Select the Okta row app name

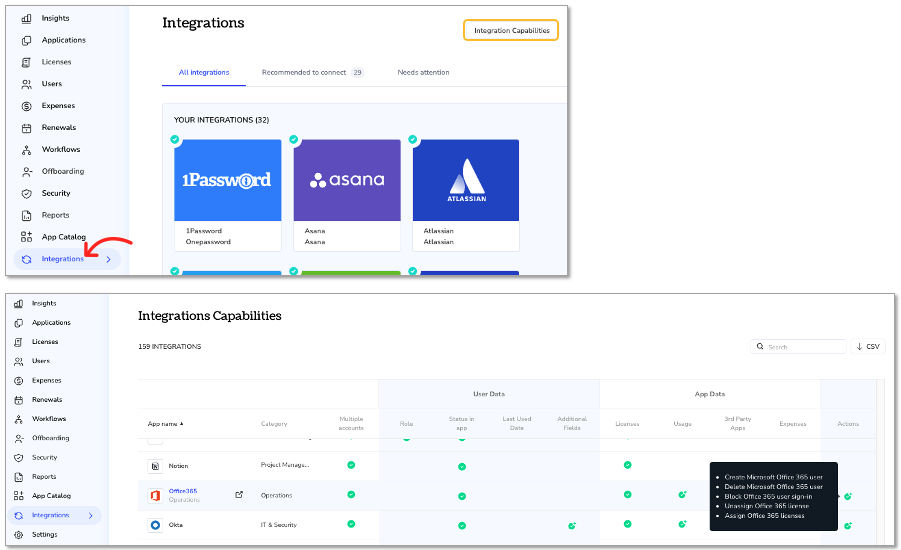pyautogui.click(x=176, y=525)
